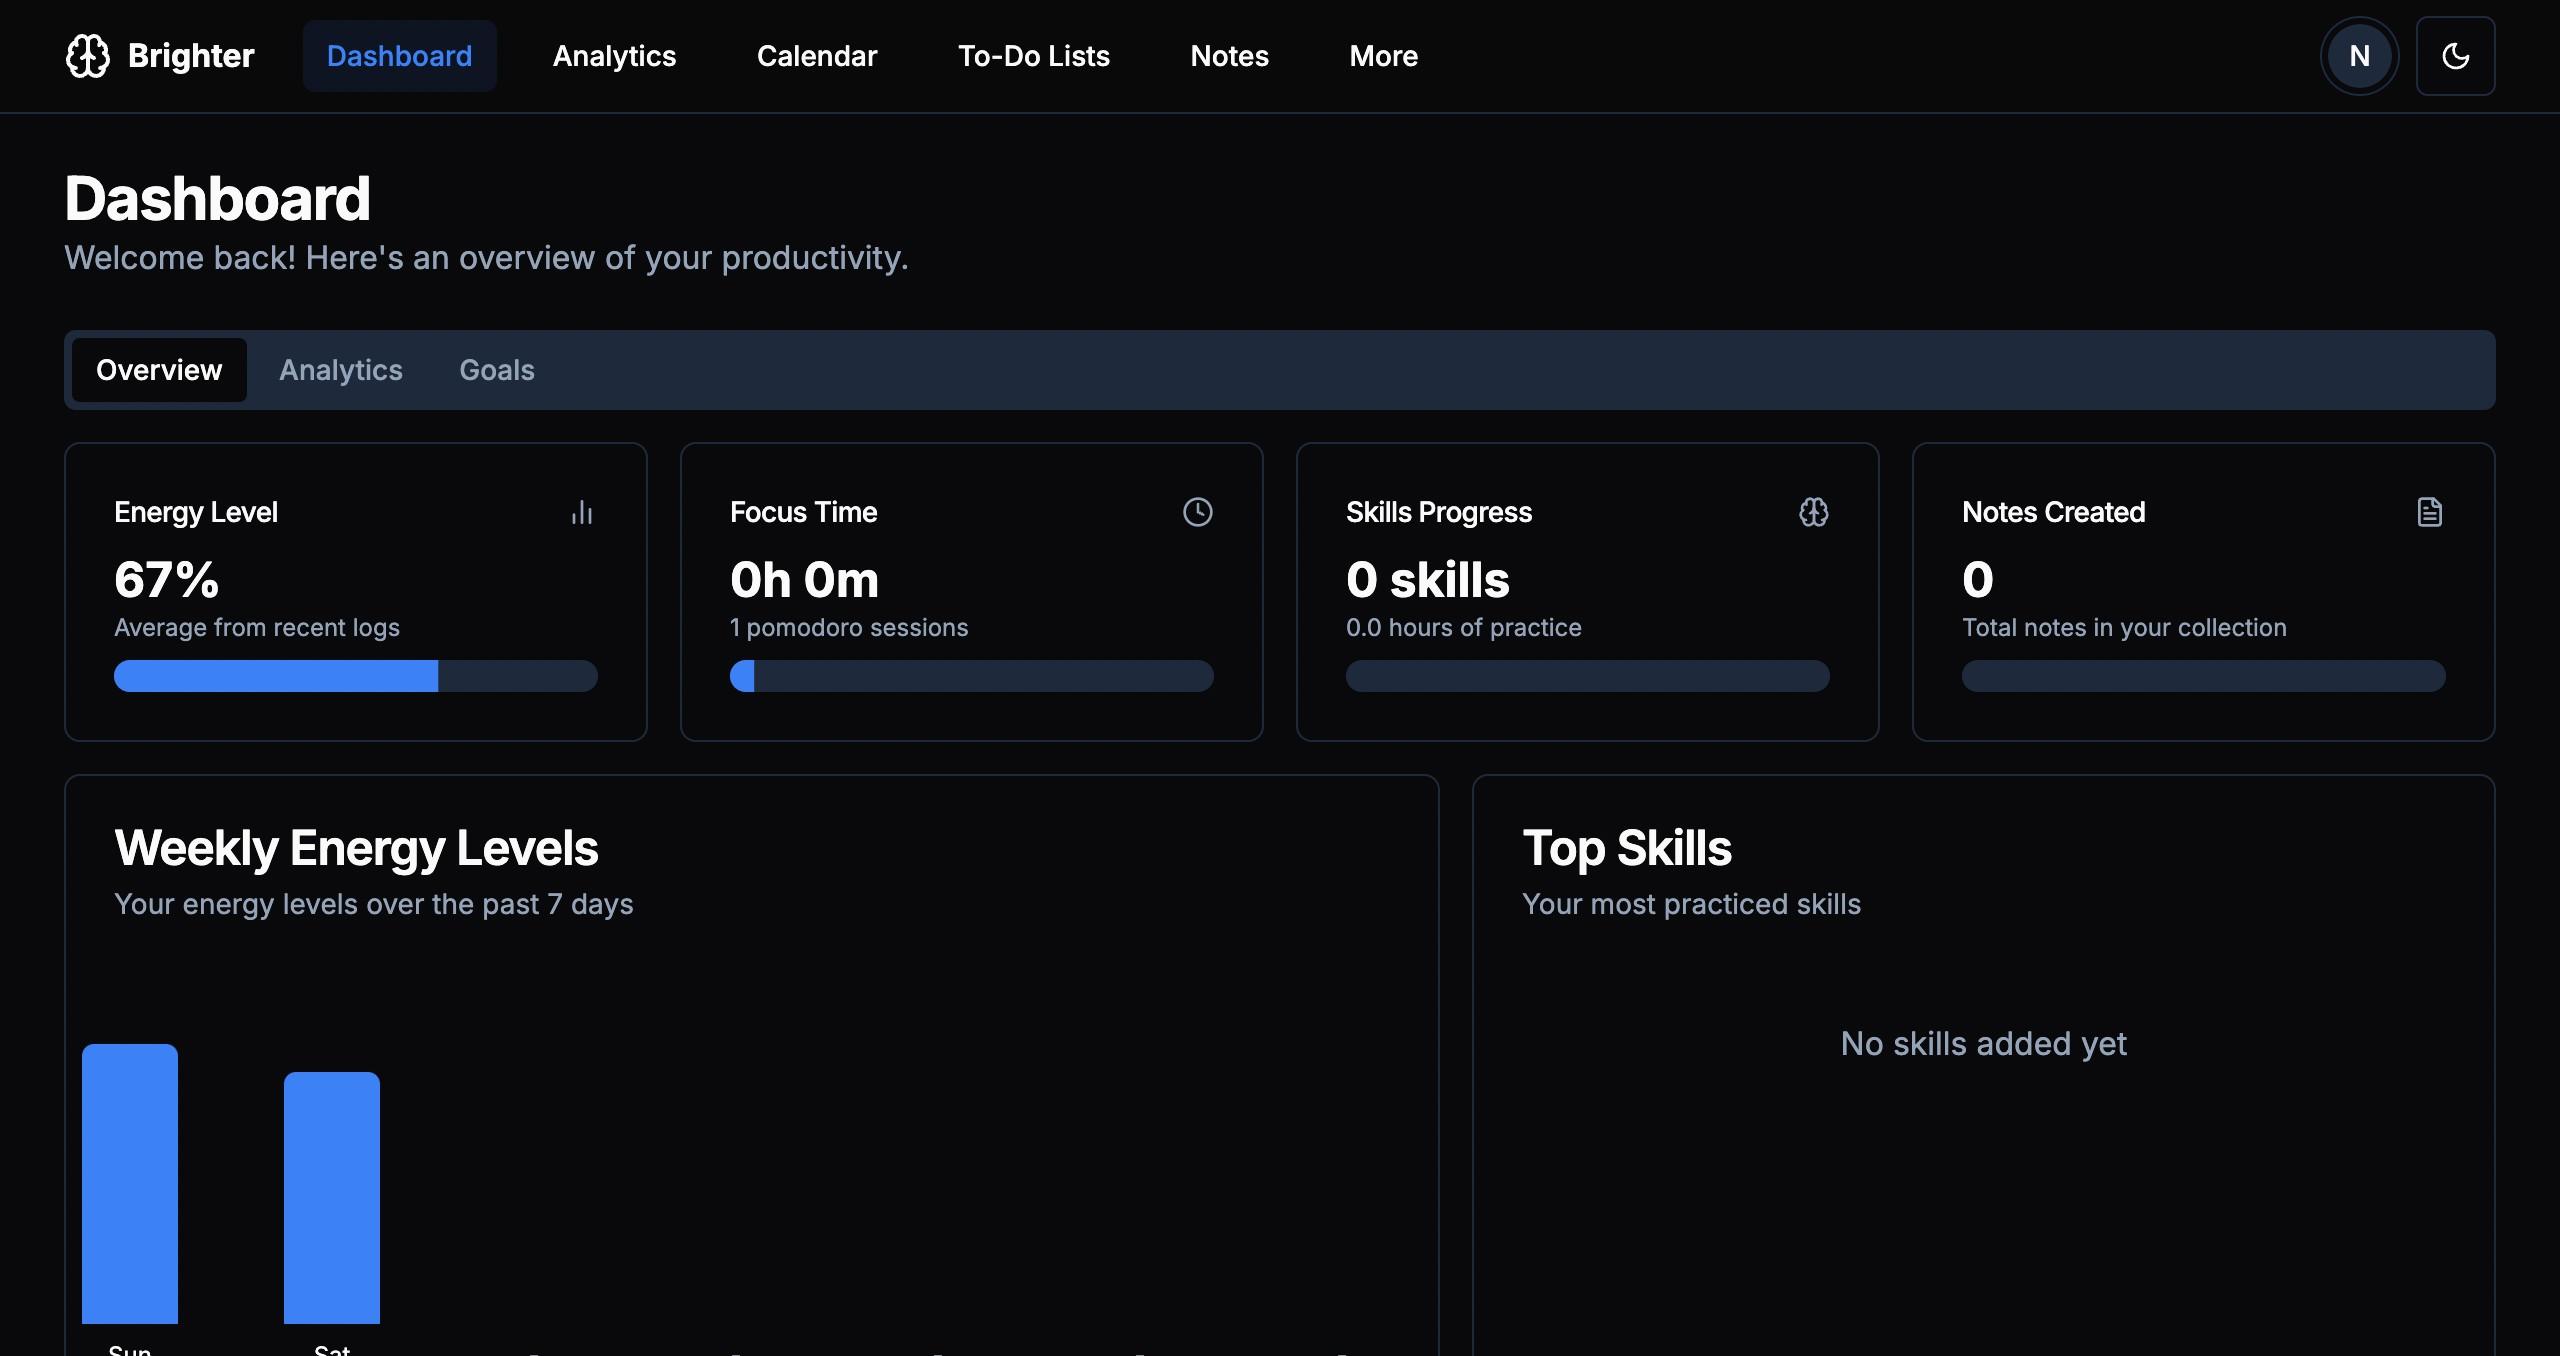The width and height of the screenshot is (2560, 1356).
Task: Click the Dashboard page heading
Action: click(217, 198)
